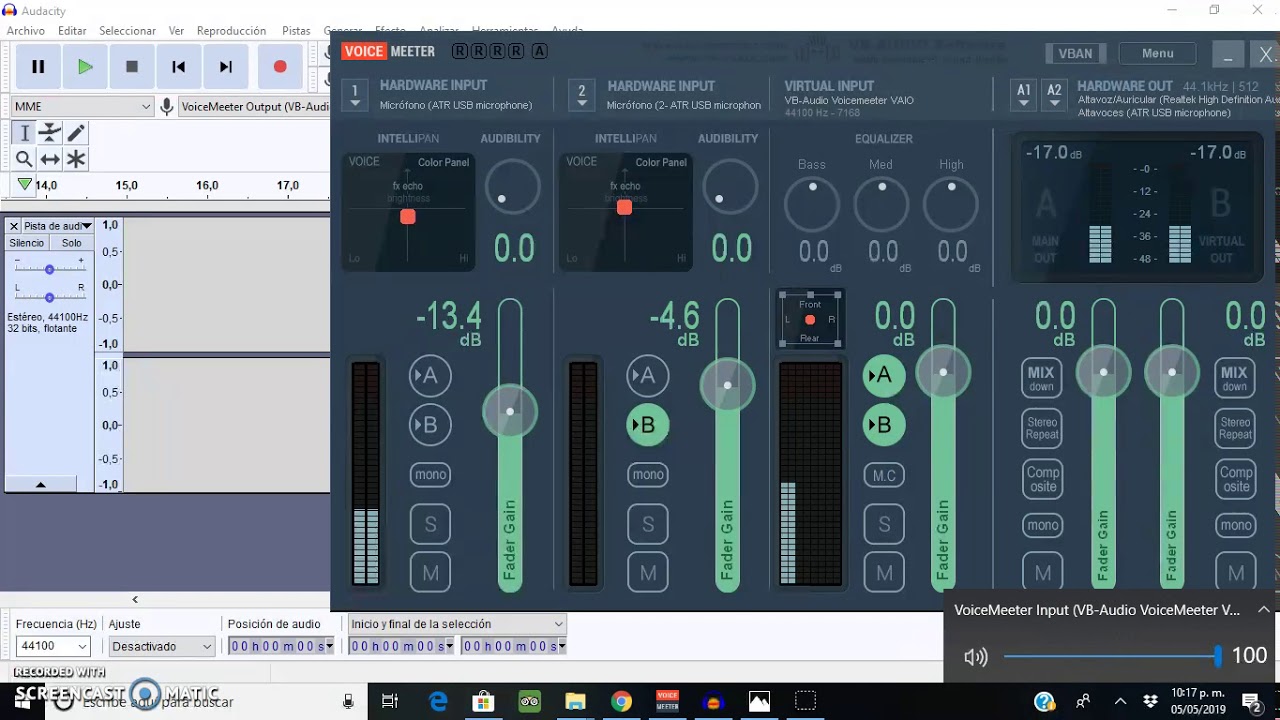Image resolution: width=1280 pixels, height=720 pixels.
Task: Select the Selection (I-beam) tool
Action: [x=25, y=133]
